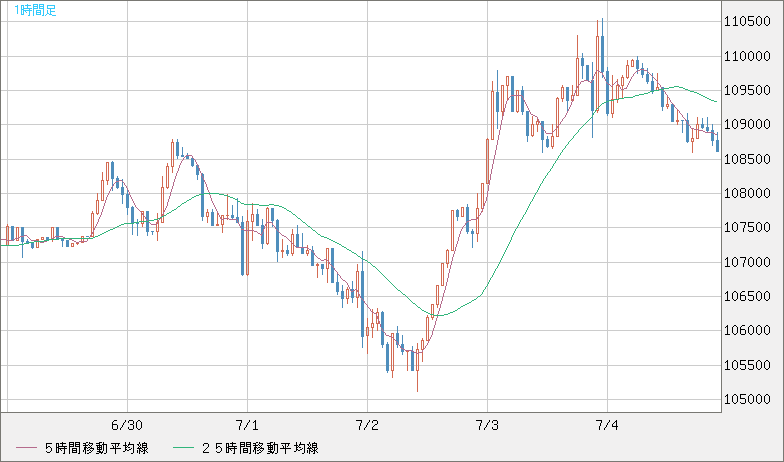Viewport: 784px width, 462px height.
Task: Select the 7/2 date label
Action: tap(367, 426)
